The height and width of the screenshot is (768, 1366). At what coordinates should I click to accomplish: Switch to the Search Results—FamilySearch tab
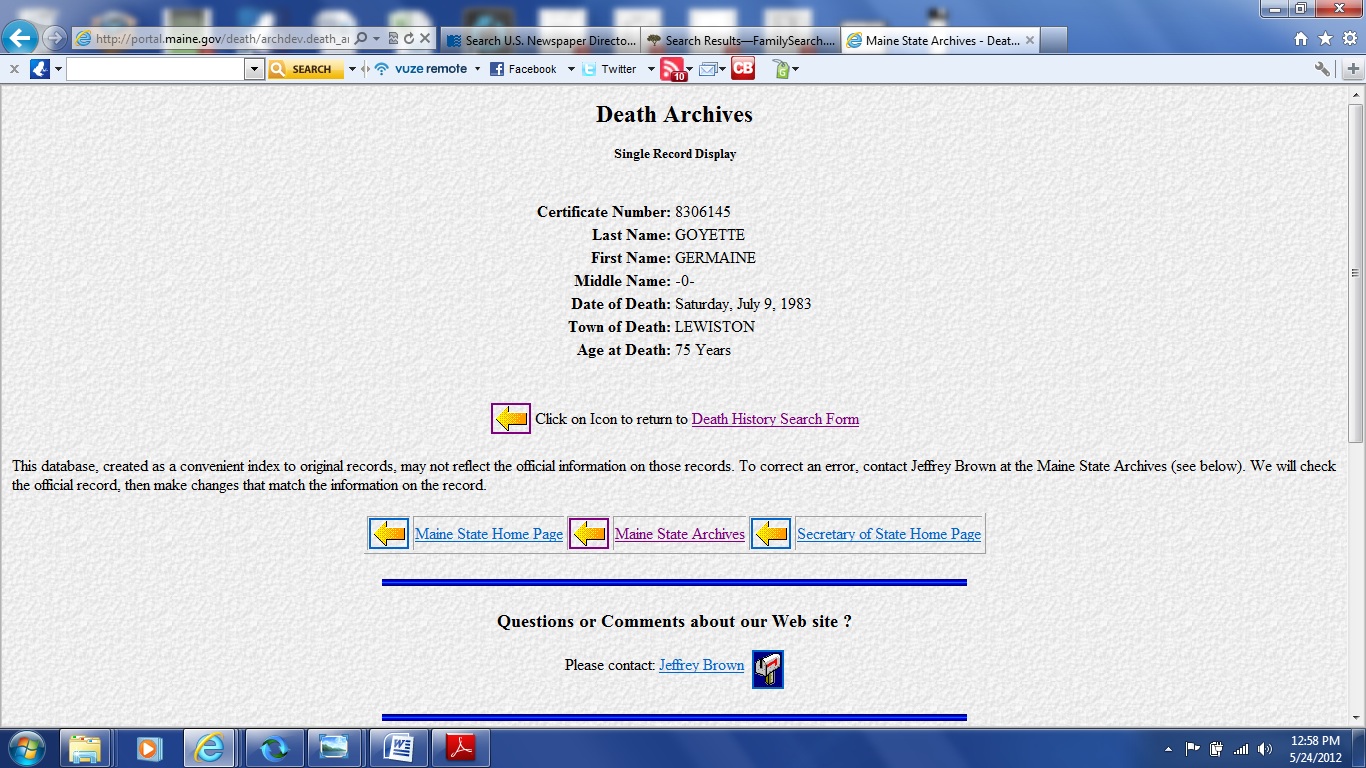coord(742,40)
